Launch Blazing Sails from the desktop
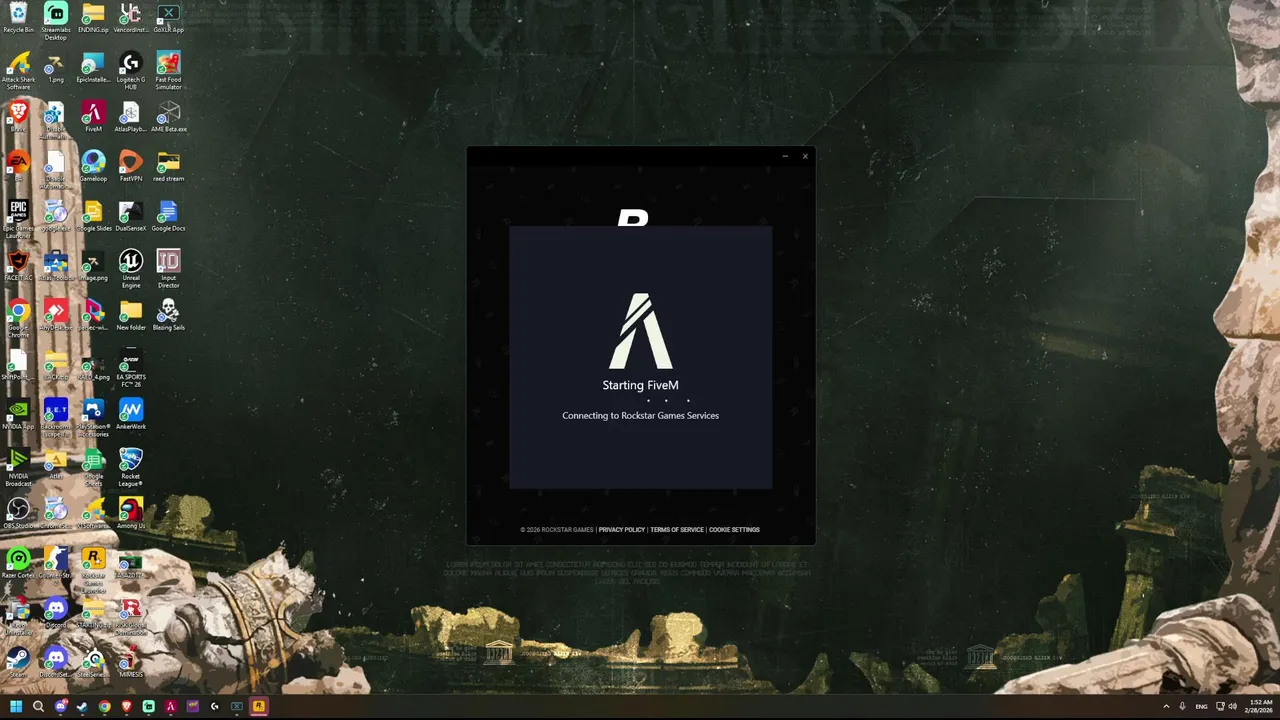1280x720 pixels. [x=168, y=316]
